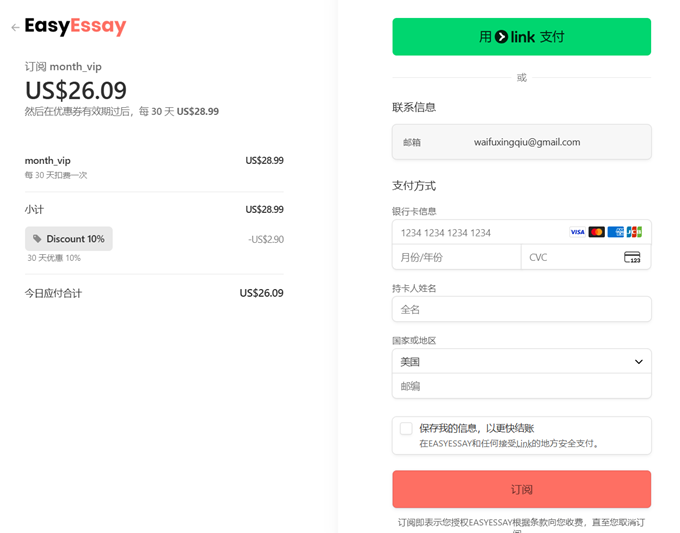Click the chevron arrow in country selector
This screenshot has height=533, width=680.
click(x=639, y=362)
